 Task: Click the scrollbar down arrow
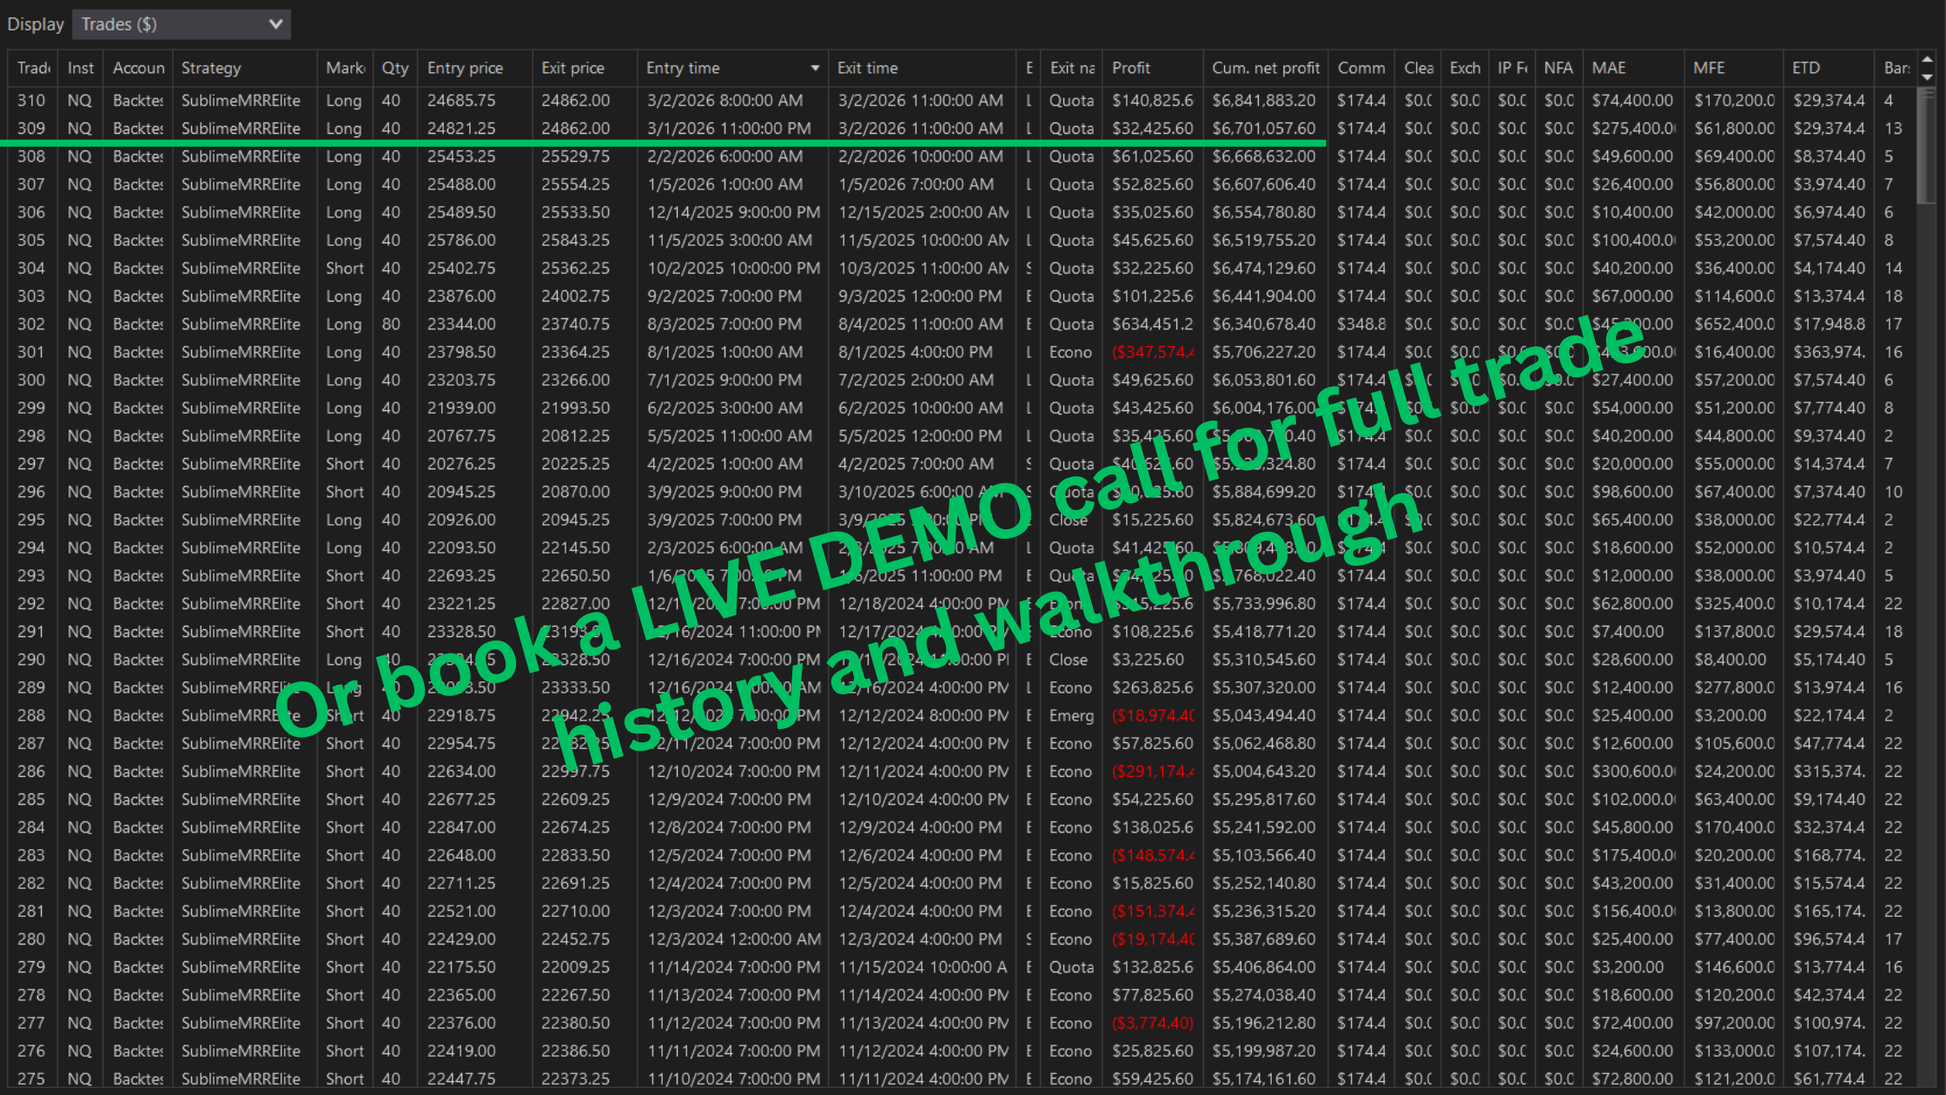1927,77
